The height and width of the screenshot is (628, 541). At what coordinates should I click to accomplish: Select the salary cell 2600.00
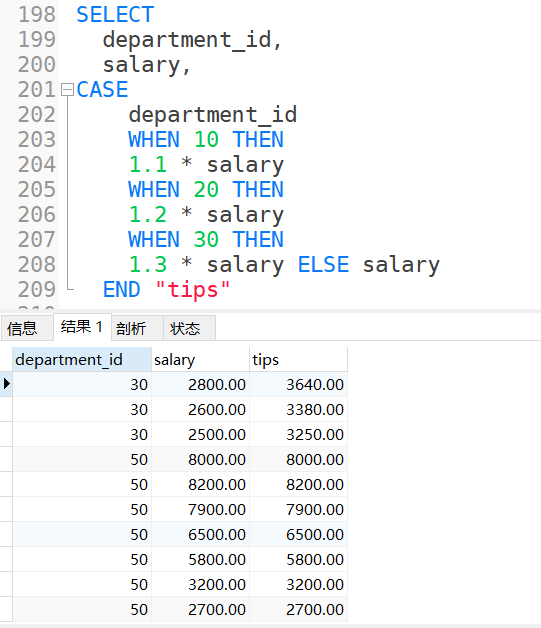[x=200, y=409]
